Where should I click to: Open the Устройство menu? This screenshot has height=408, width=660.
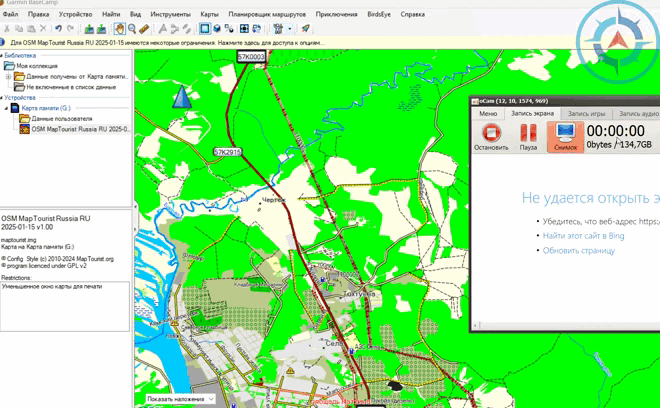click(x=75, y=14)
